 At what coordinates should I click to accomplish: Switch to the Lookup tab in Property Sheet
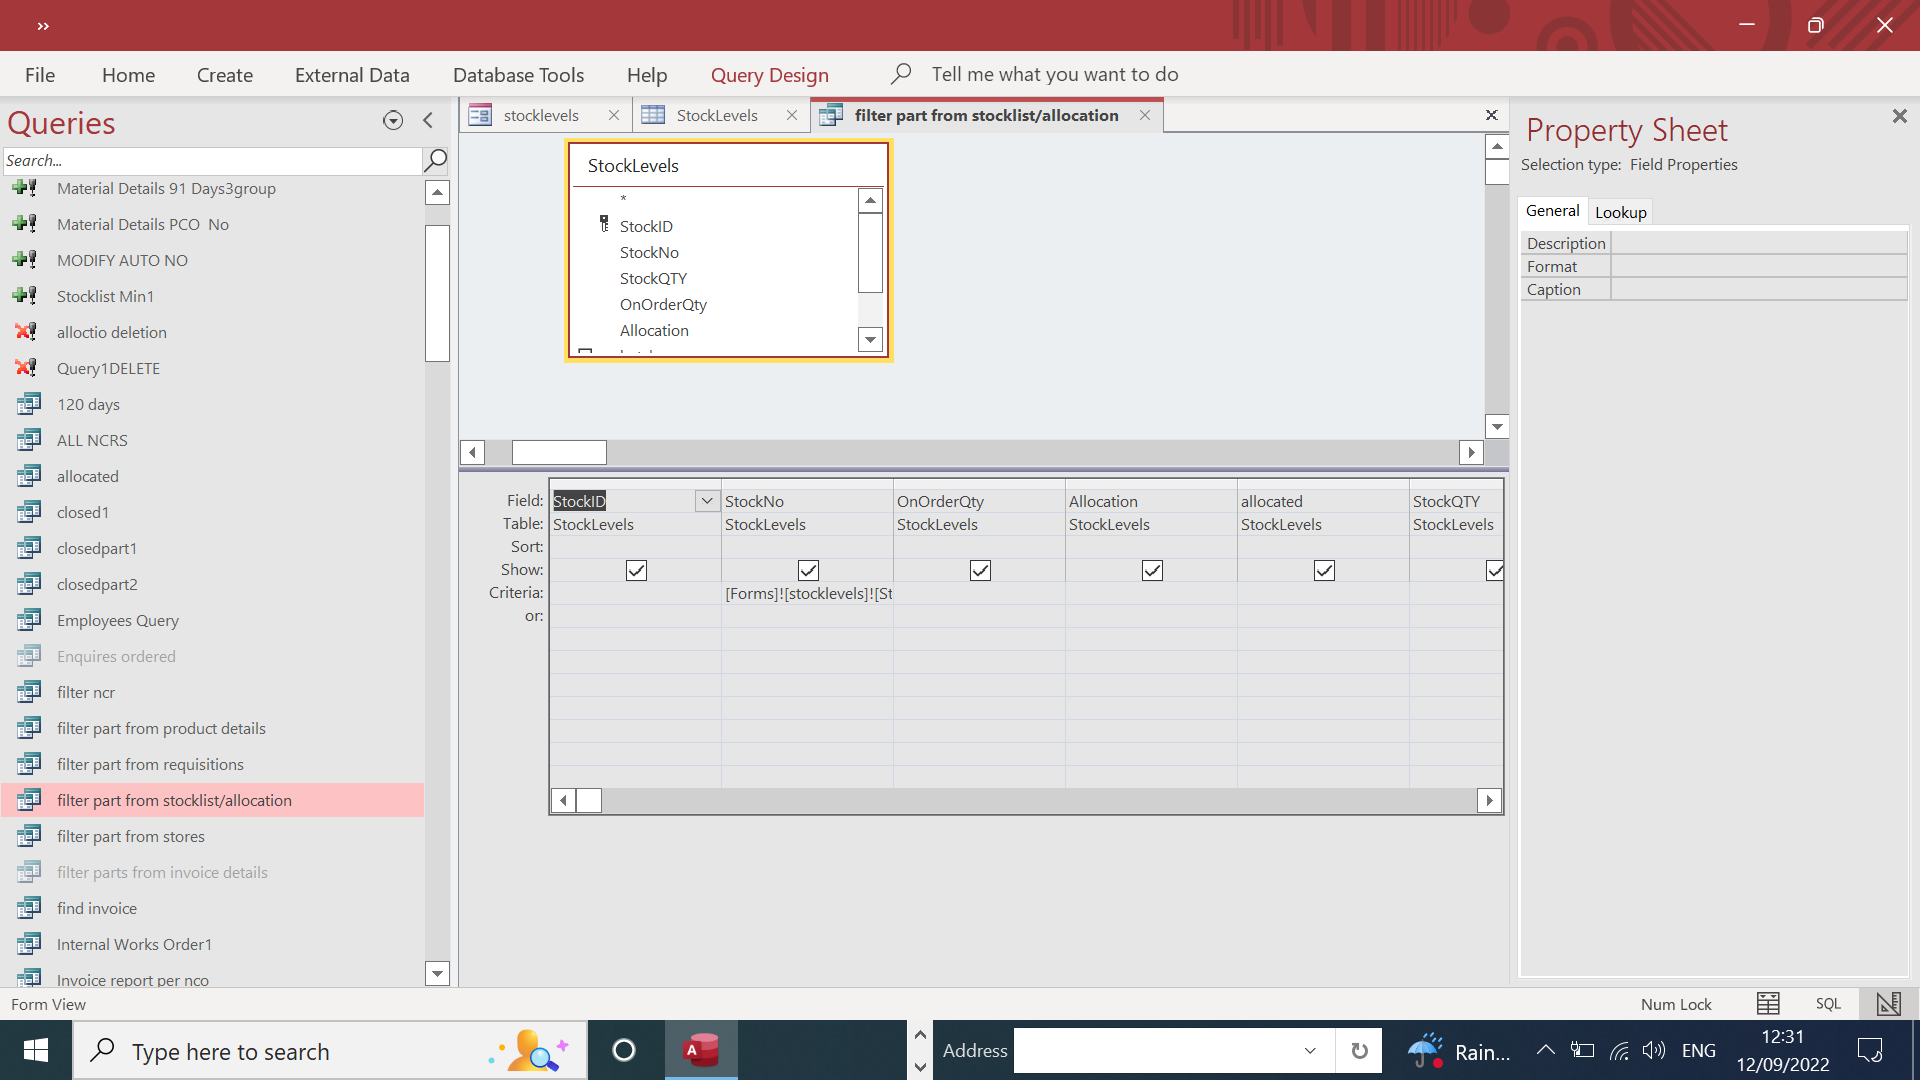[1620, 212]
